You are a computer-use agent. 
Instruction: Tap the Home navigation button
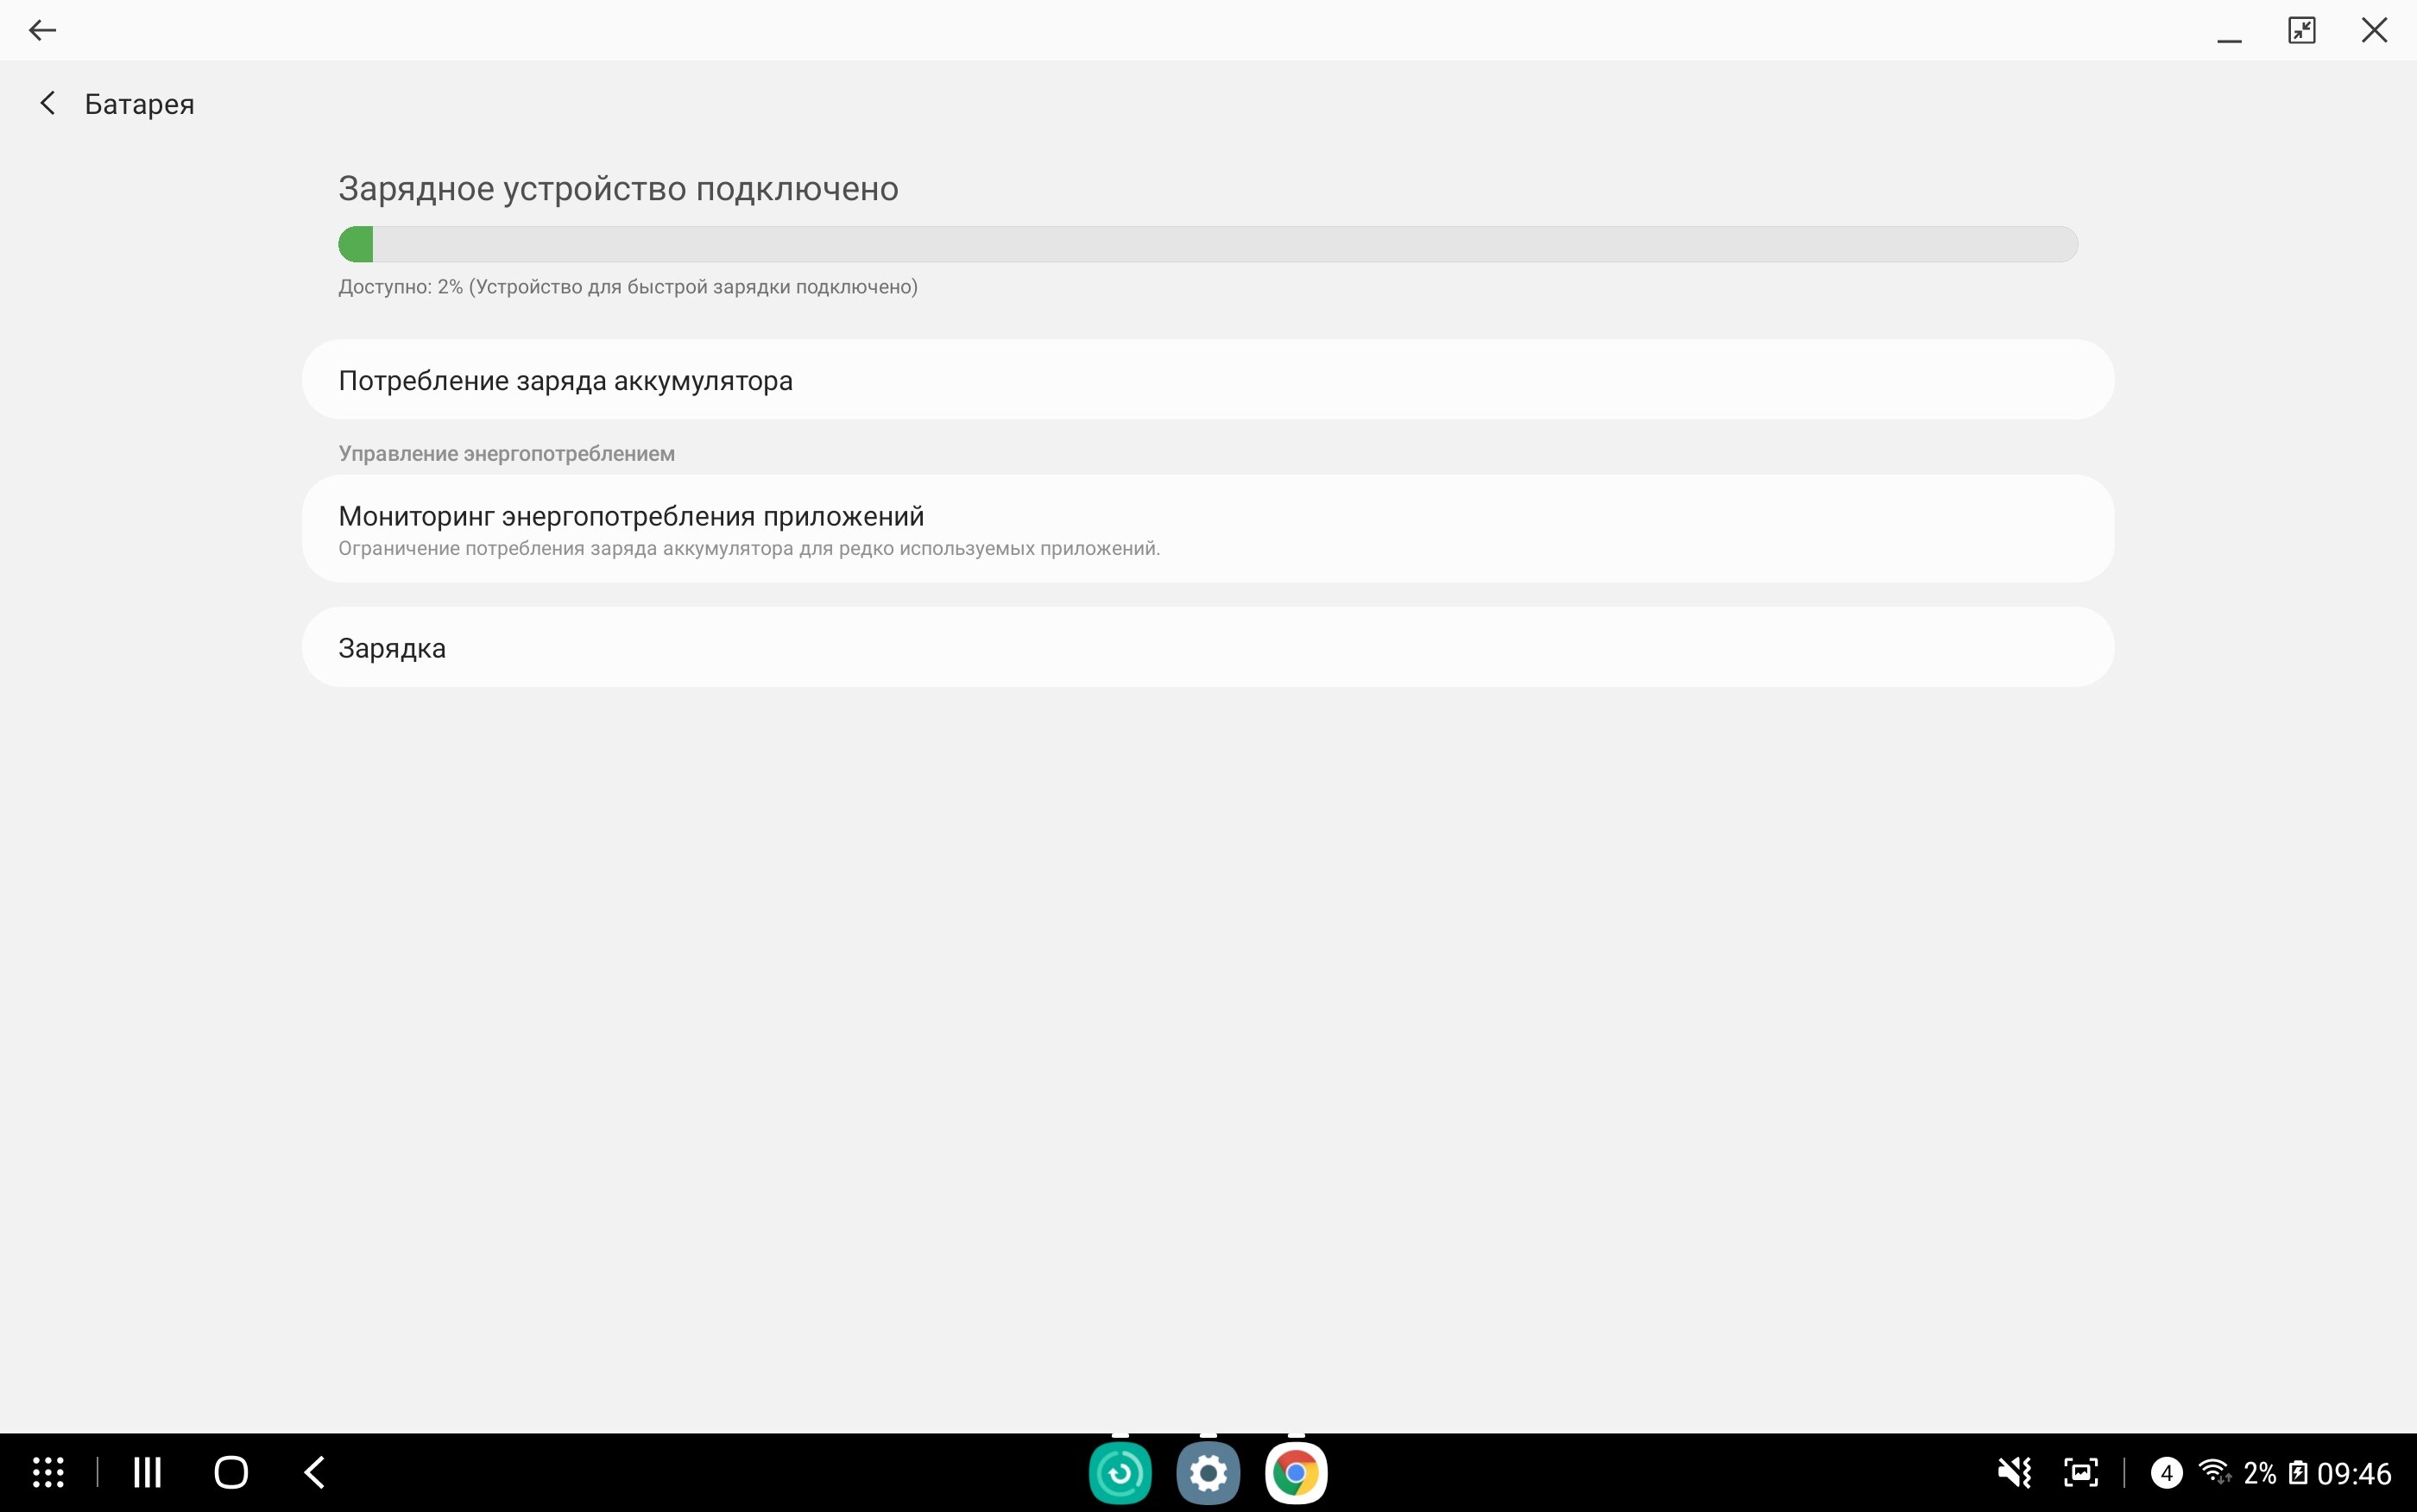231,1472
